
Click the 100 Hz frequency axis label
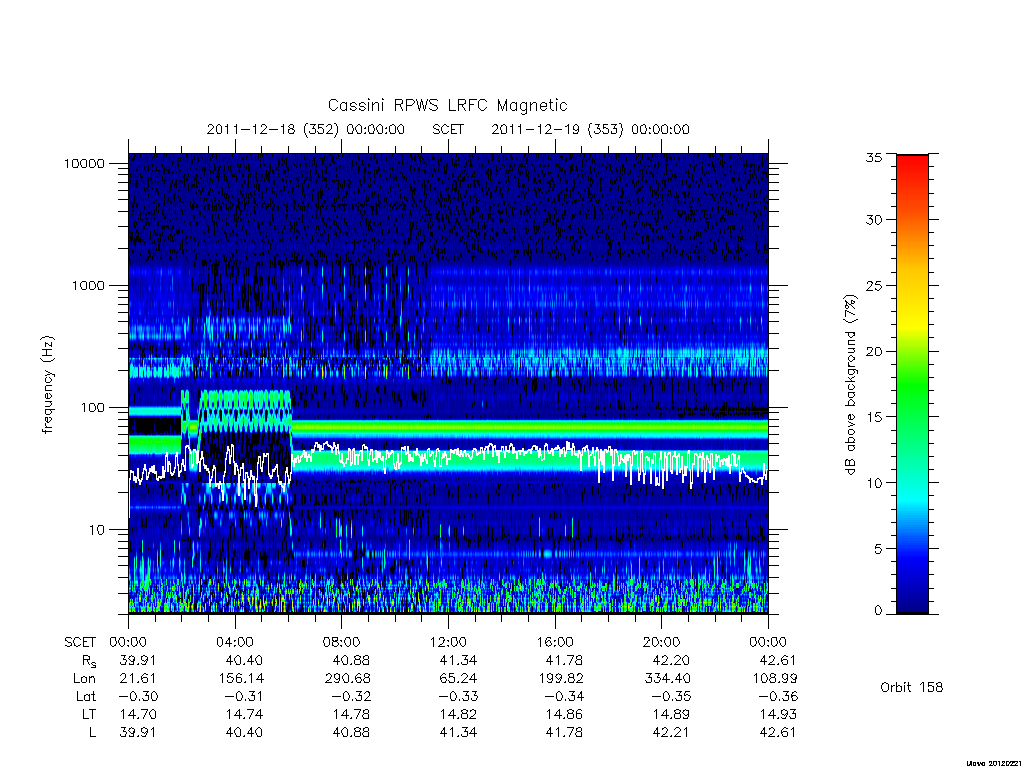click(92, 408)
